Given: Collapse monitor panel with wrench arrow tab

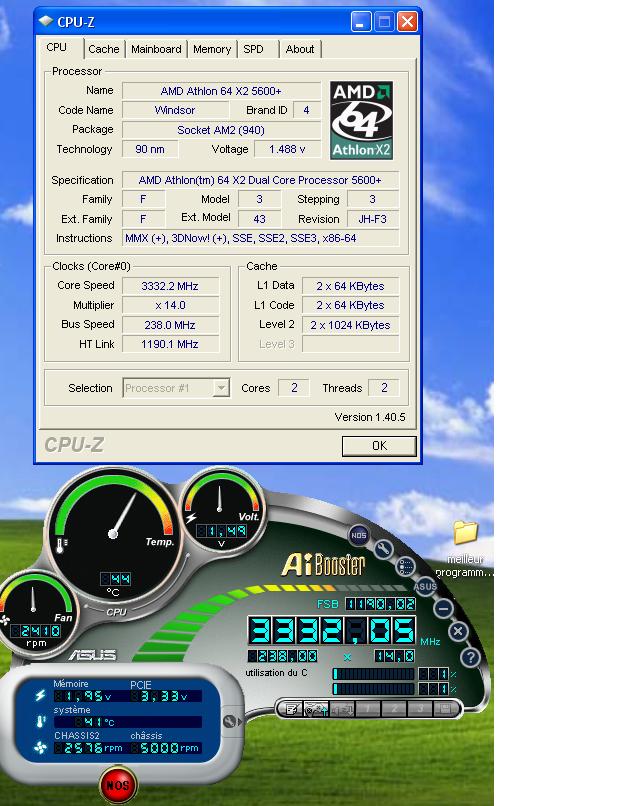Looking at the screenshot, I should coord(232,722).
